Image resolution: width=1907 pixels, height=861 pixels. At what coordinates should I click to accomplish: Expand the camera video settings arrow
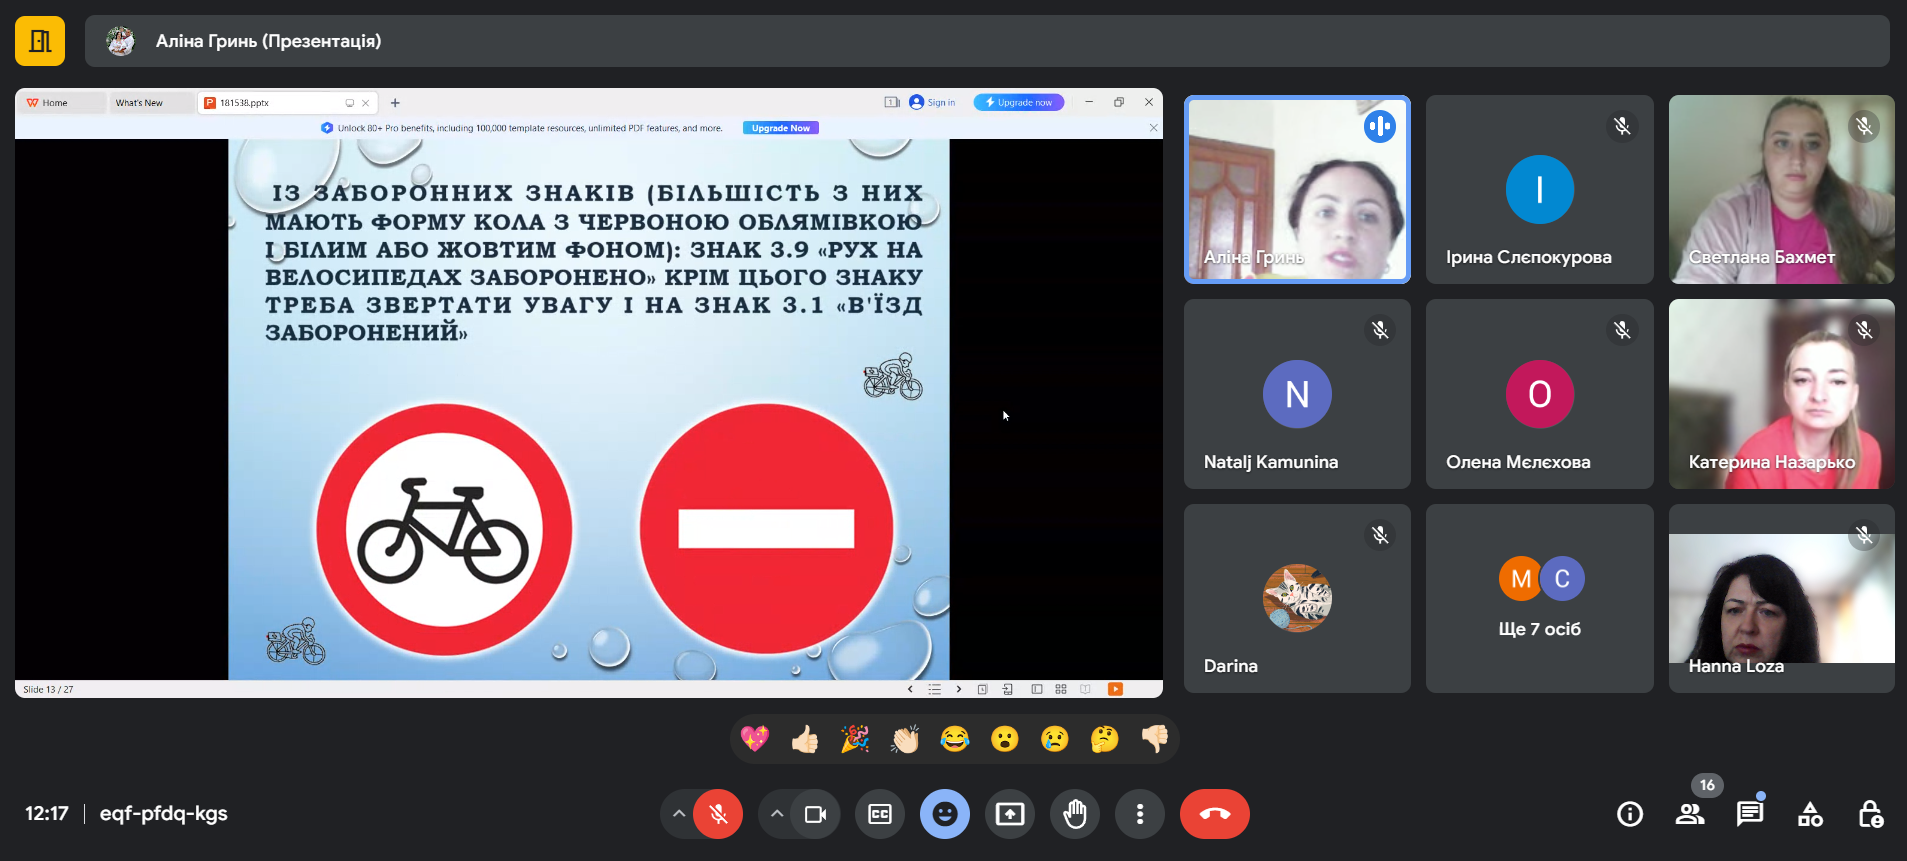pos(776,814)
